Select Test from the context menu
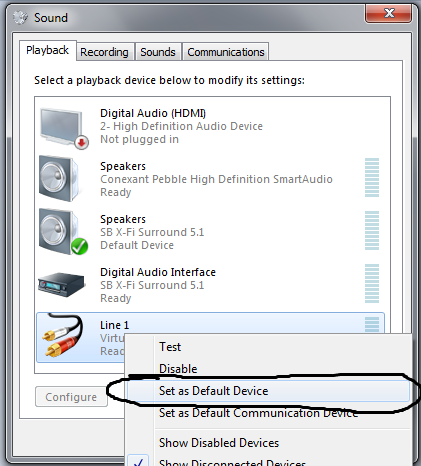The height and width of the screenshot is (466, 421). 170,347
